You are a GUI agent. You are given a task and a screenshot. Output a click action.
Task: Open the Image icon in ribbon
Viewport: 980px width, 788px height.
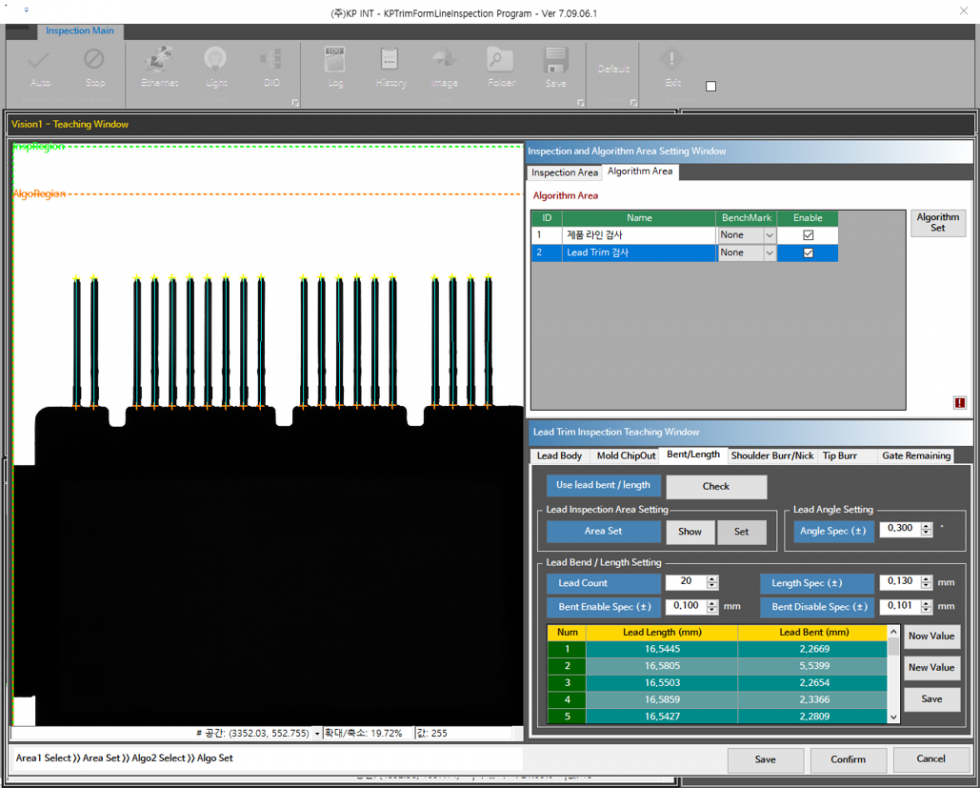[444, 60]
